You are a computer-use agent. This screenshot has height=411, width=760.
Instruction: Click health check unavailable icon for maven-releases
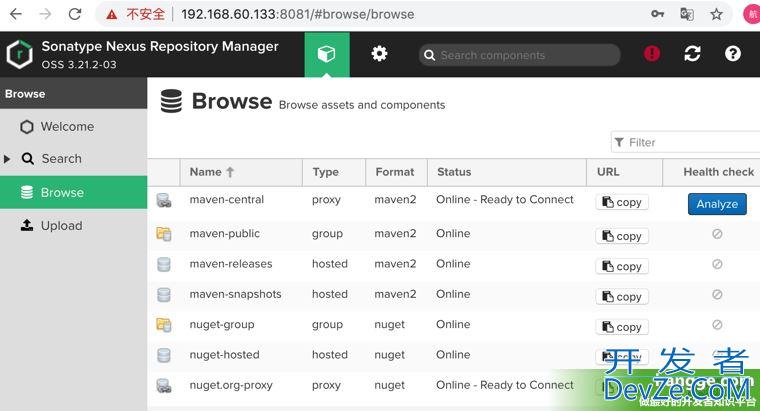point(717,264)
